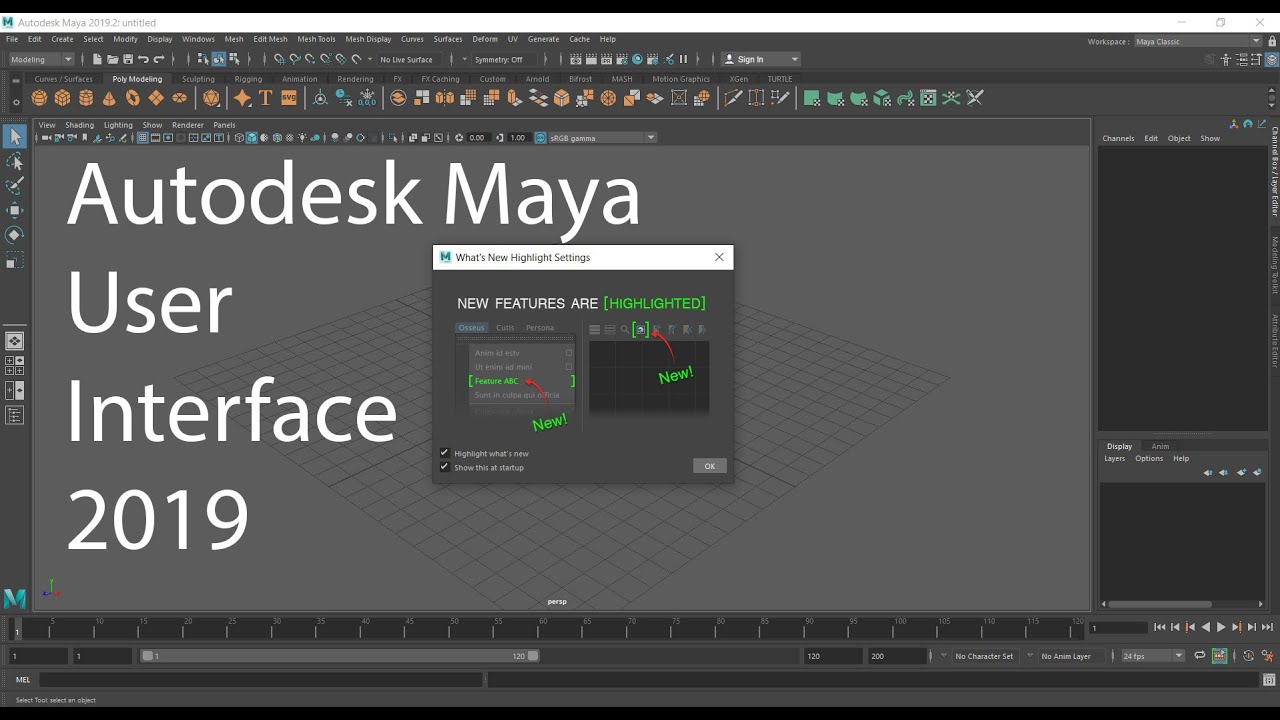Open the Script Editor icon at bottom right

point(1270,680)
